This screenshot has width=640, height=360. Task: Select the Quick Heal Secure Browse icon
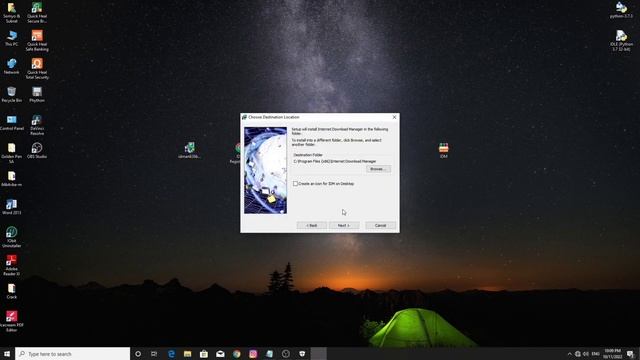click(x=37, y=13)
